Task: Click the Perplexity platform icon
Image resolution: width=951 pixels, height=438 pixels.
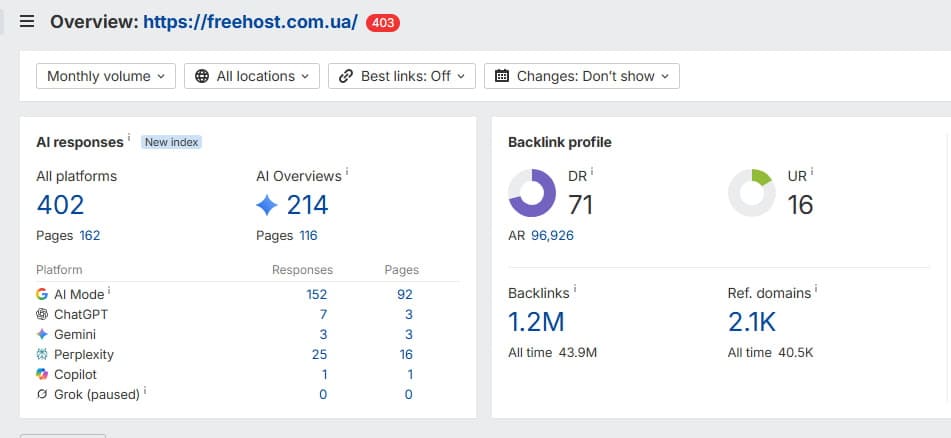Action: (x=42, y=354)
